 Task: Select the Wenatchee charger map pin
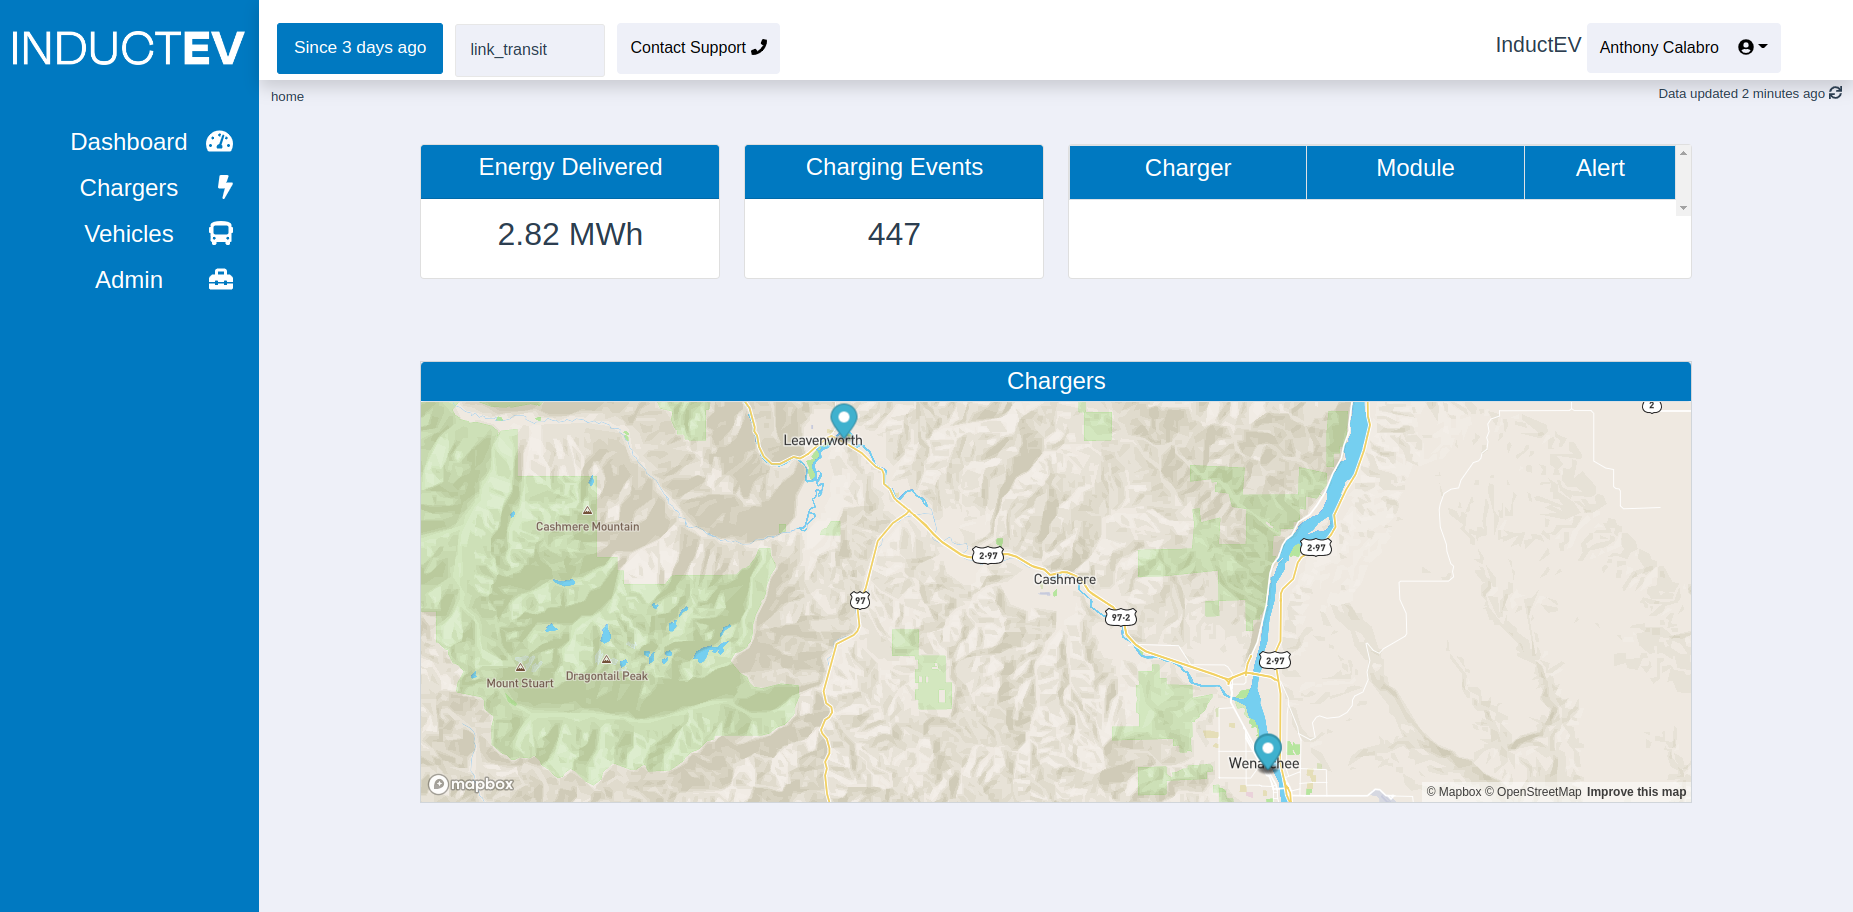coord(1266,750)
